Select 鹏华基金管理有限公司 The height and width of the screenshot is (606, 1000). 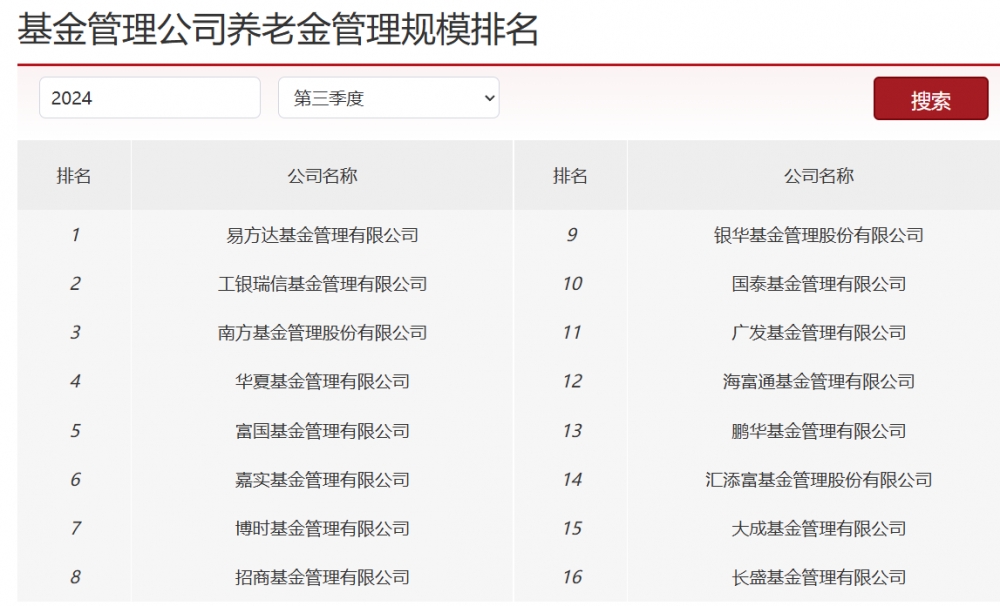818,430
